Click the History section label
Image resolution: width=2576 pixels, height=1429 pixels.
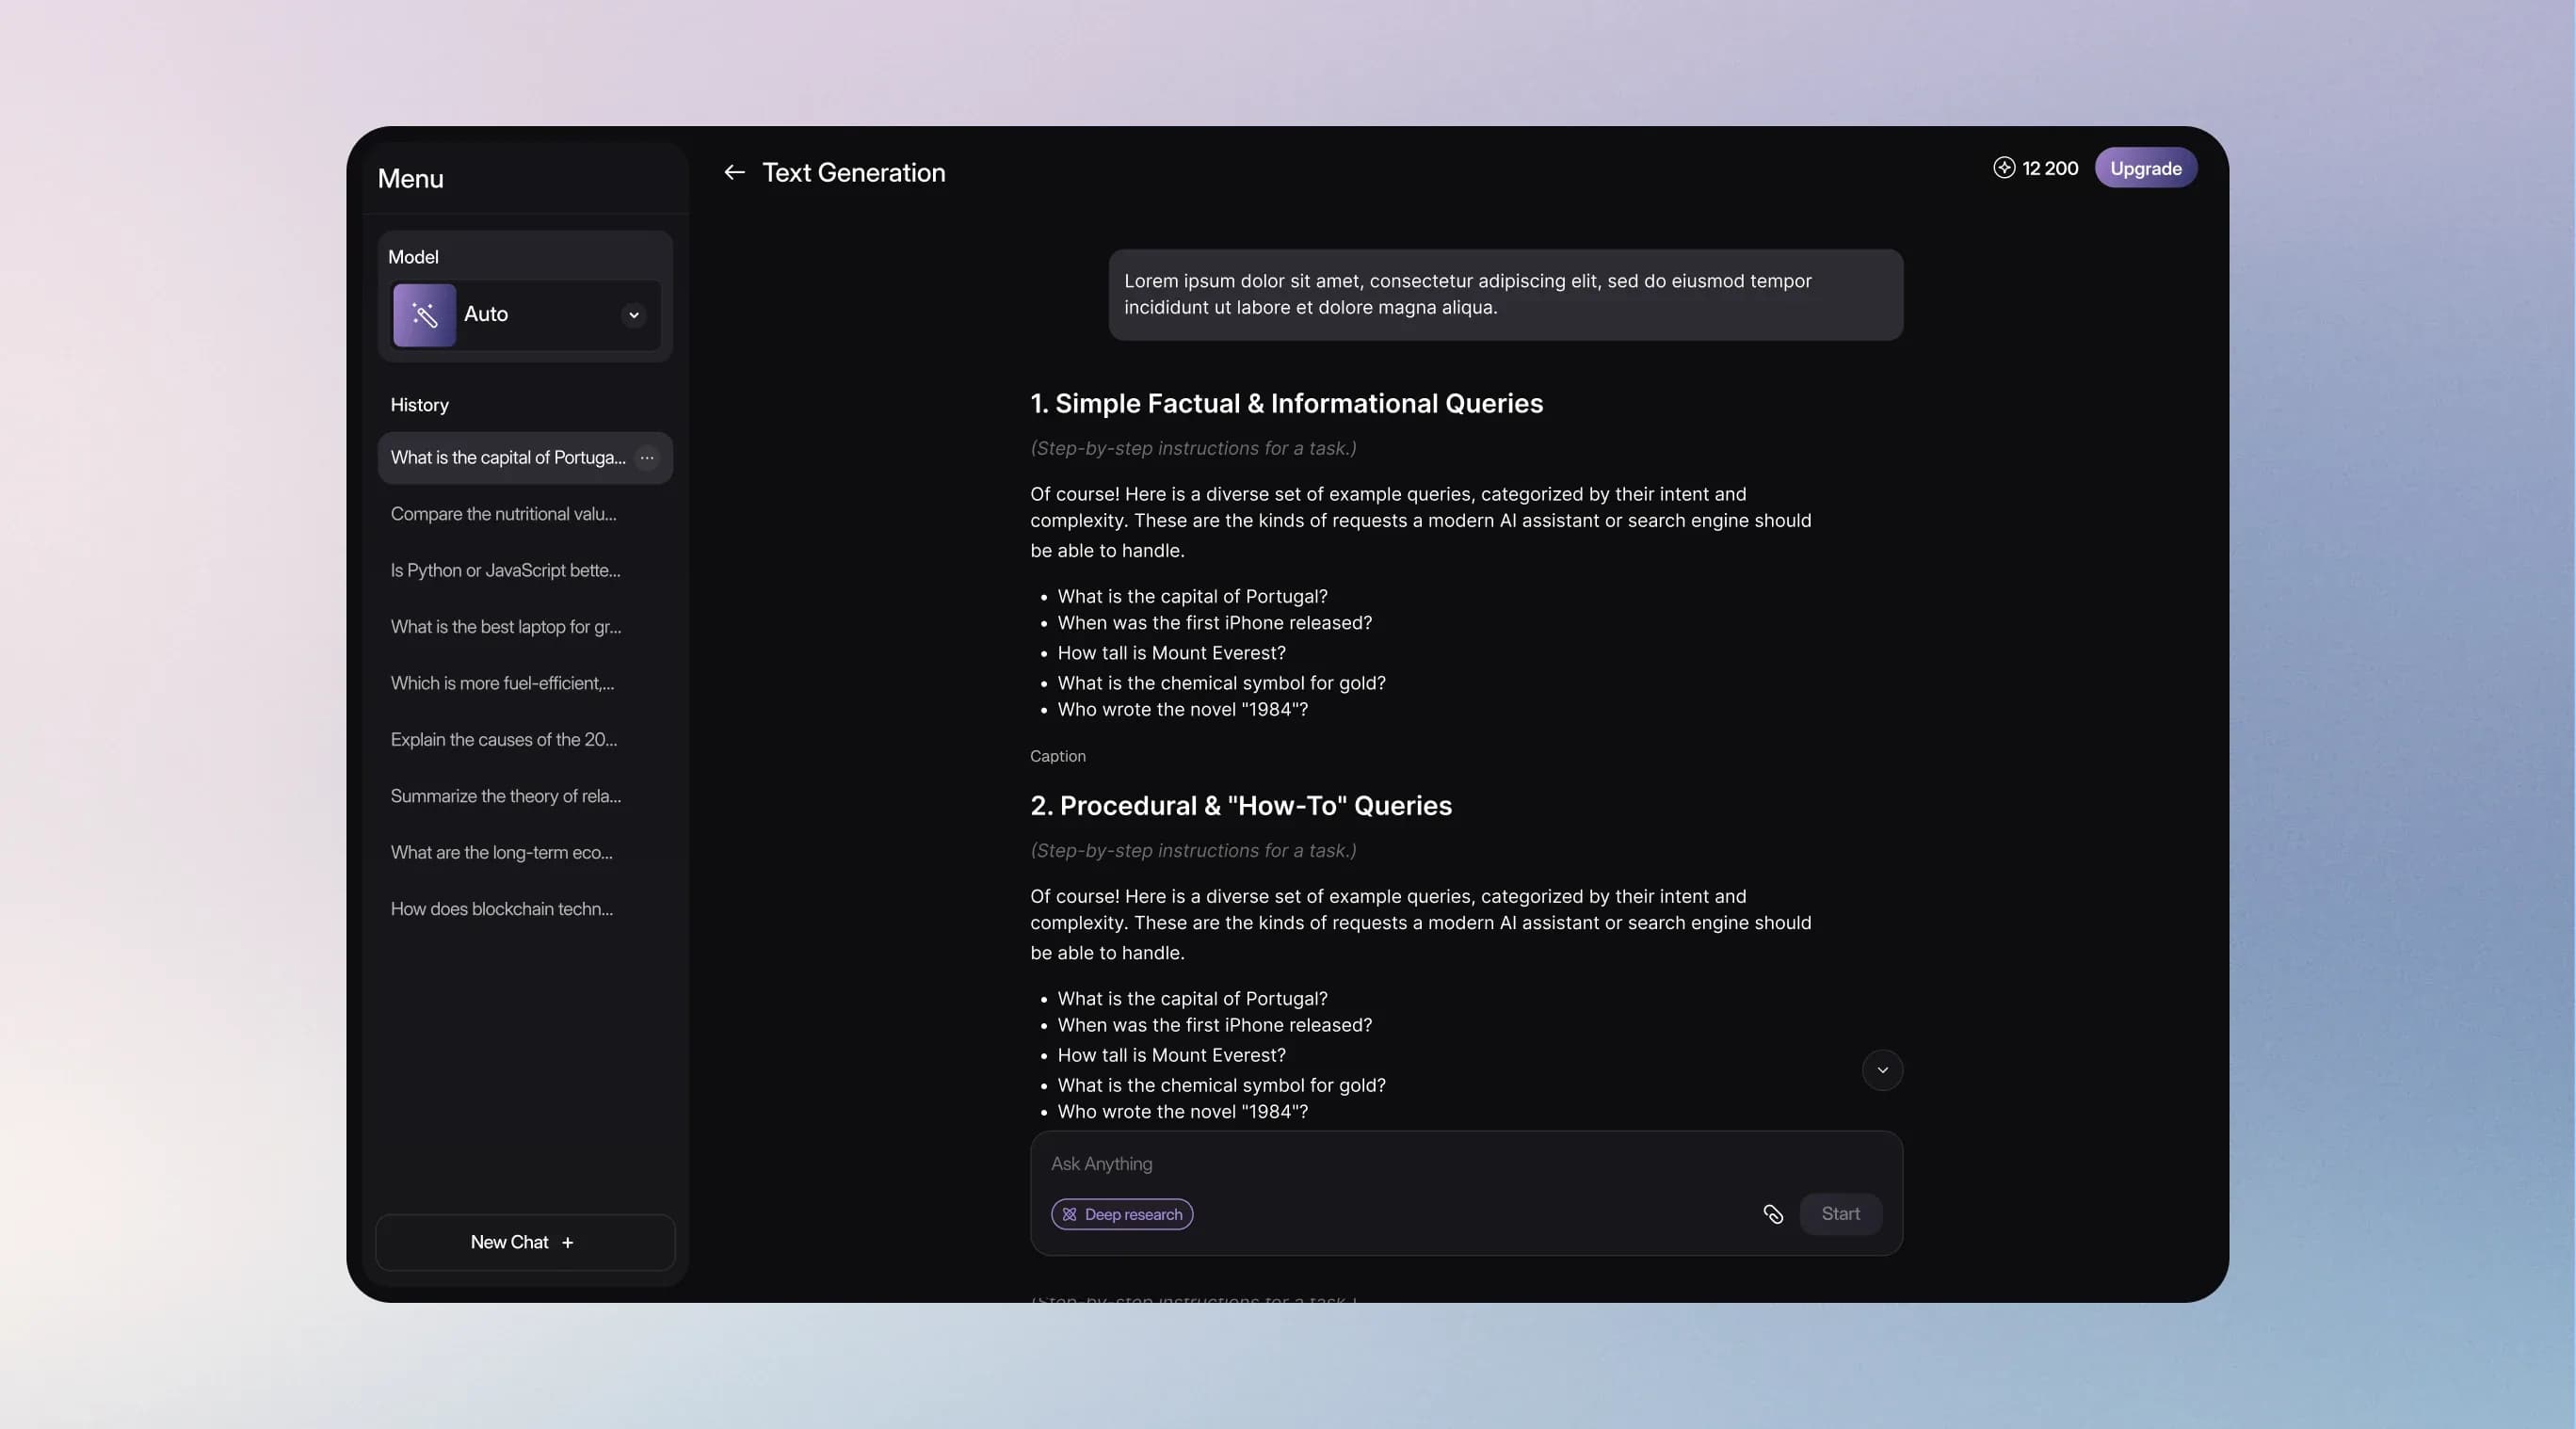click(419, 405)
